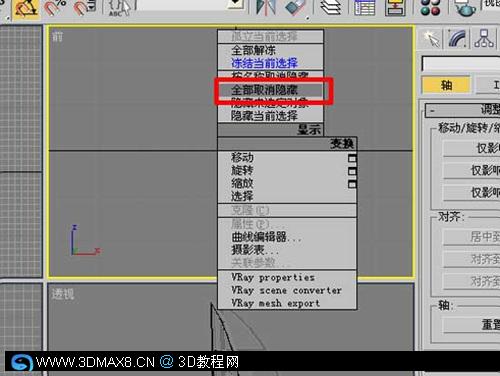This screenshot has width=500, height=376.
Task: Switch to the Modify panel tab
Action: click(x=457, y=39)
